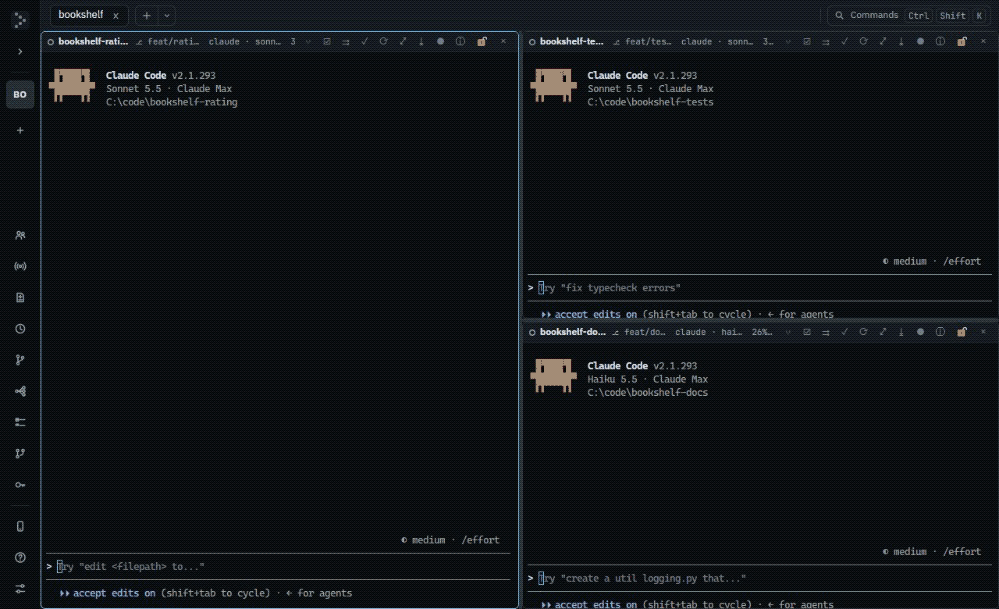Open the new tab dropdown arrow

click(166, 16)
